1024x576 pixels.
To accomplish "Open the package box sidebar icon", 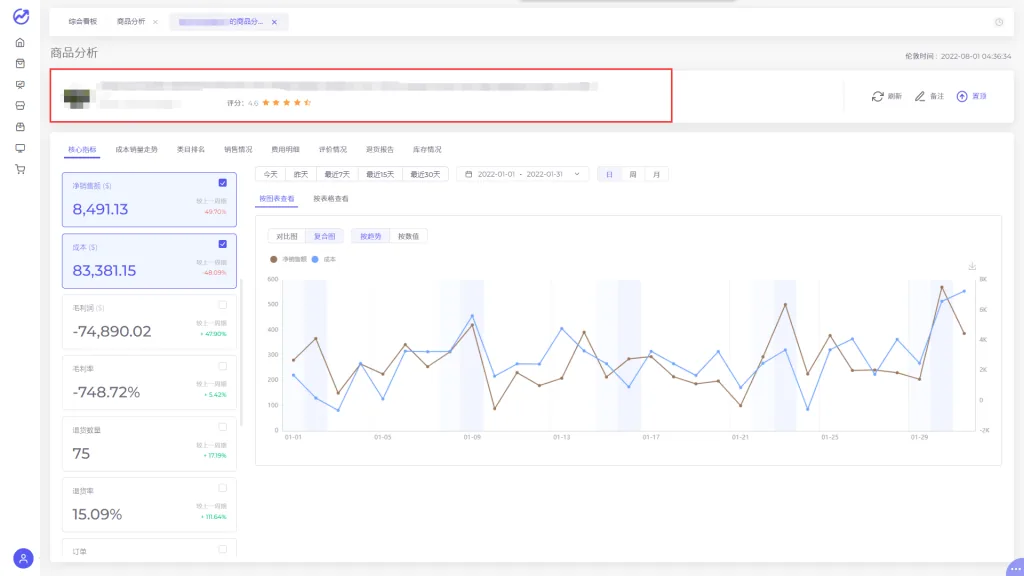I will [x=20, y=127].
